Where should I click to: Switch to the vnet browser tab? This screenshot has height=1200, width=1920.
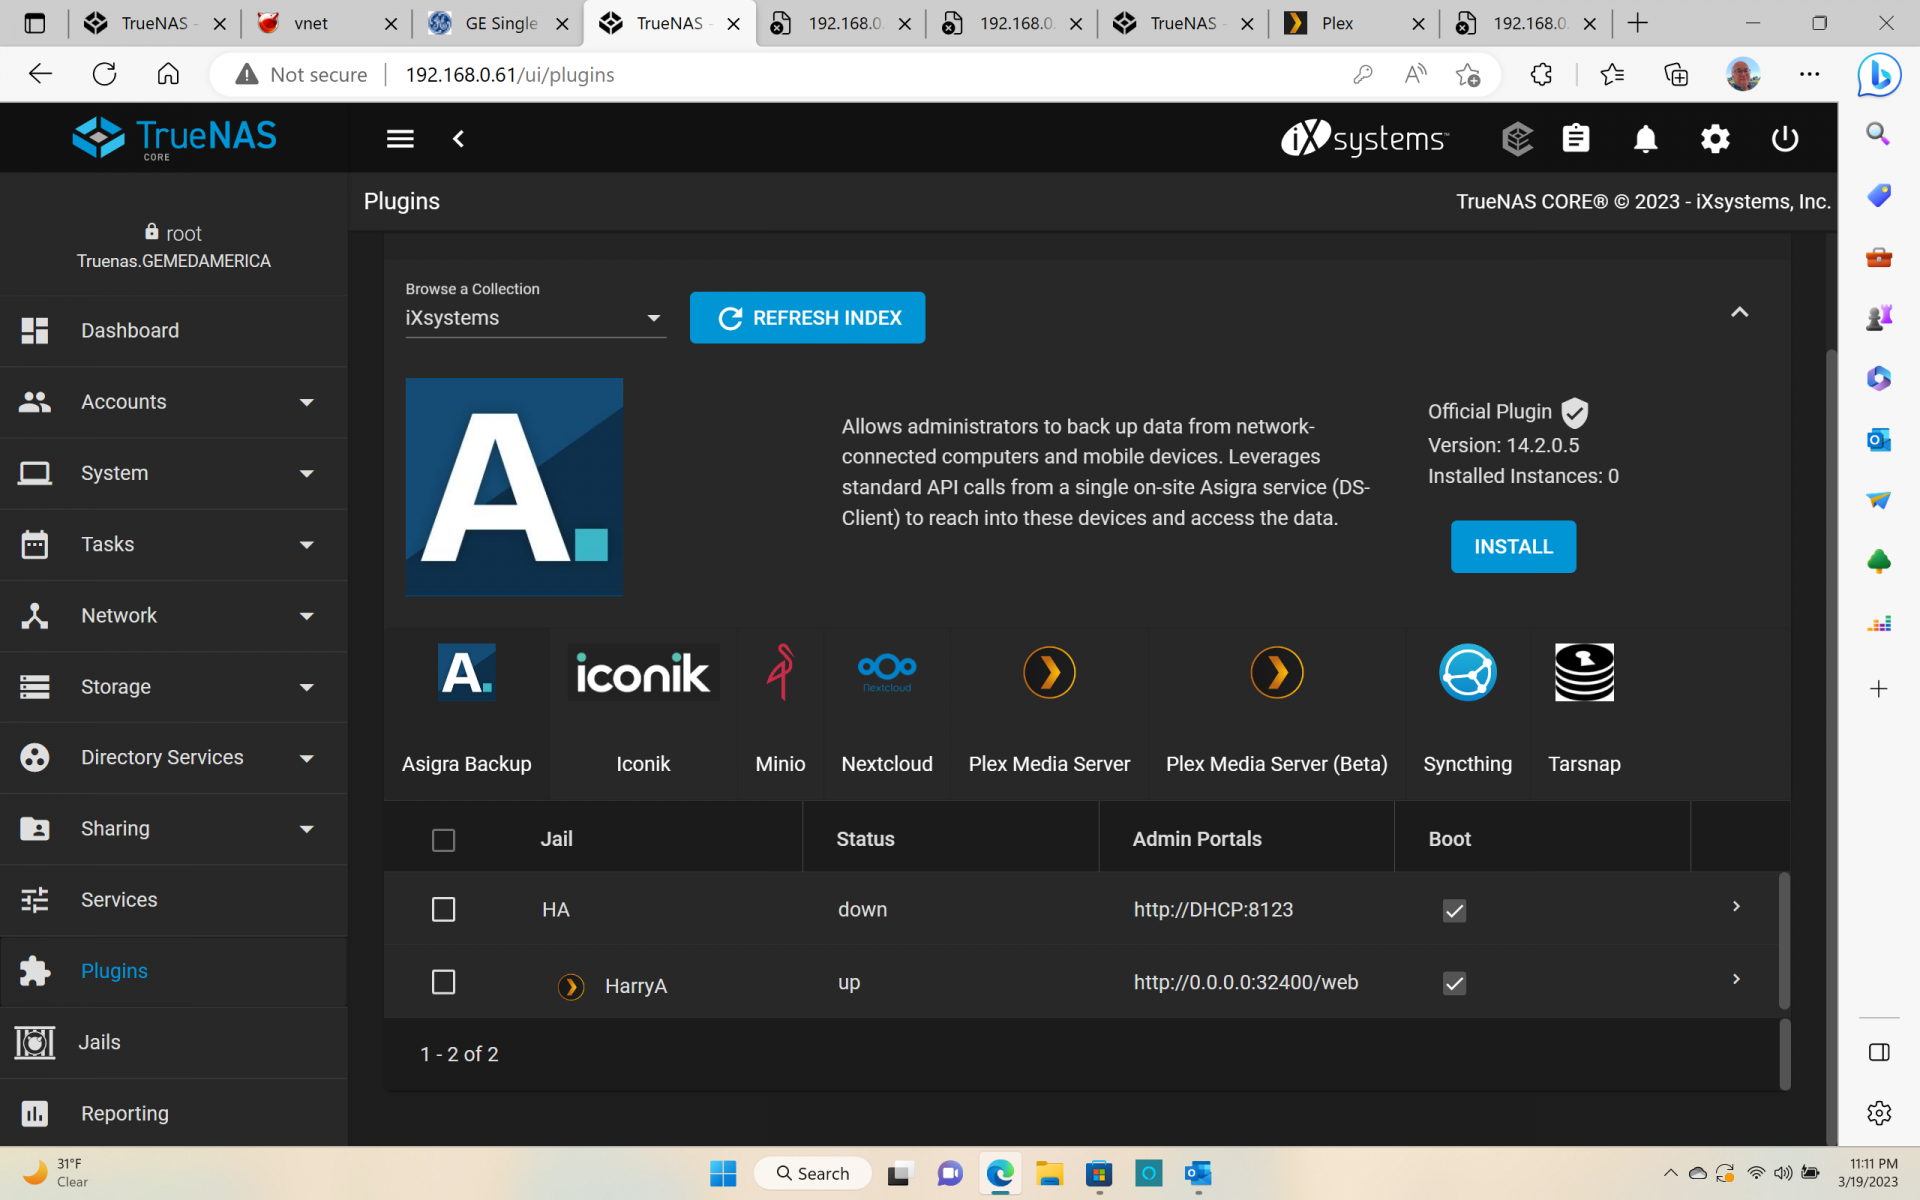326,23
